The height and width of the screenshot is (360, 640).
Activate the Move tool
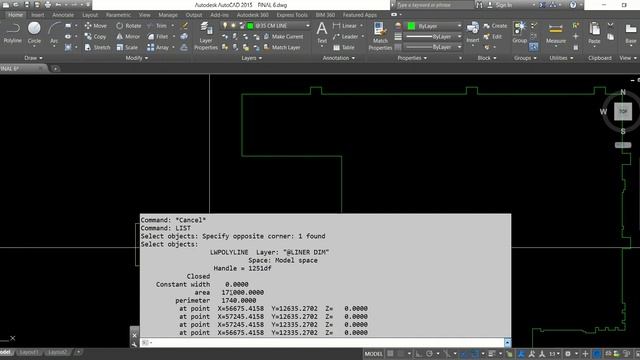[96, 26]
